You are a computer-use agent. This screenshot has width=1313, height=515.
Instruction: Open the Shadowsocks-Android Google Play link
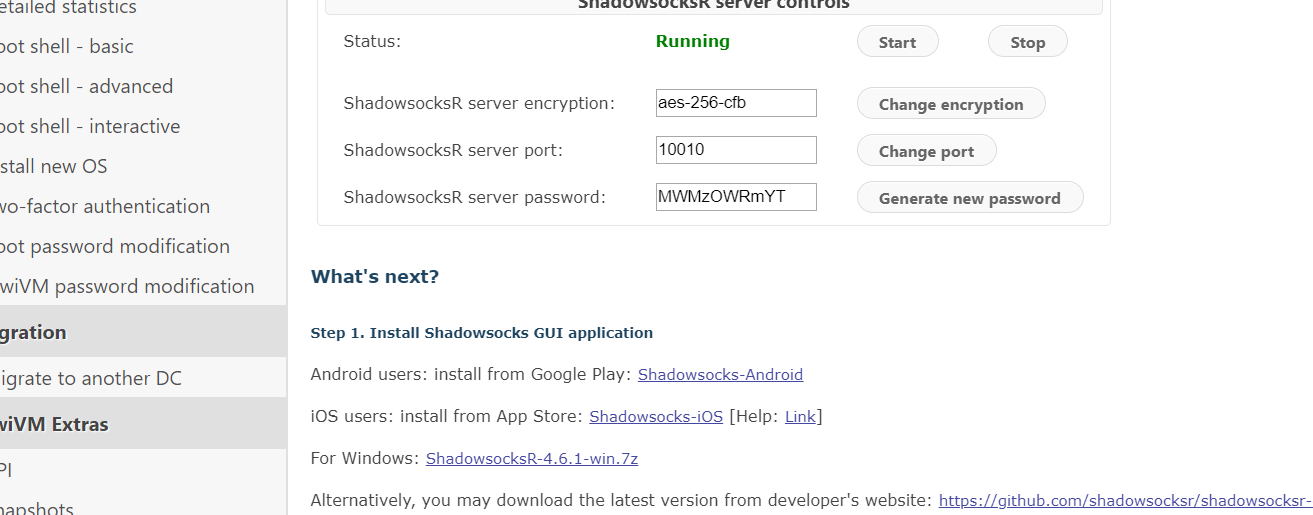tap(720, 375)
